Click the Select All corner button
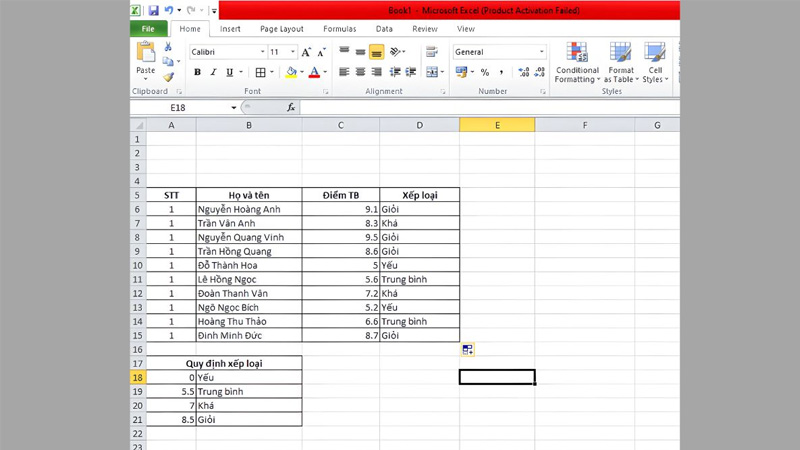 pyautogui.click(x=138, y=125)
